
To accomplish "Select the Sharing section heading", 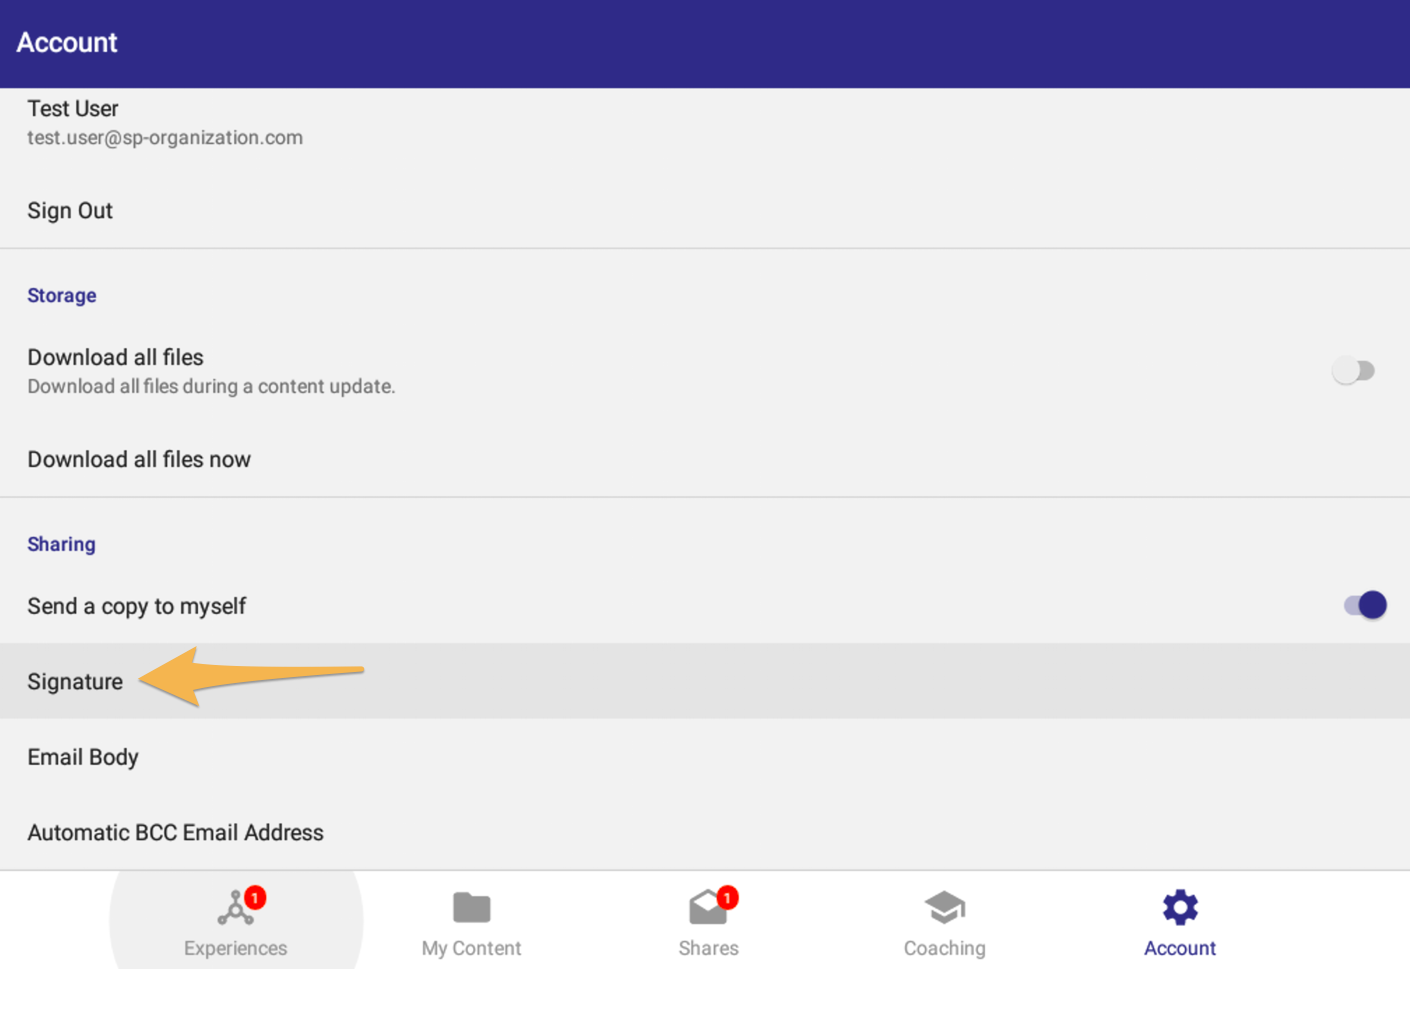I will 62,545.
